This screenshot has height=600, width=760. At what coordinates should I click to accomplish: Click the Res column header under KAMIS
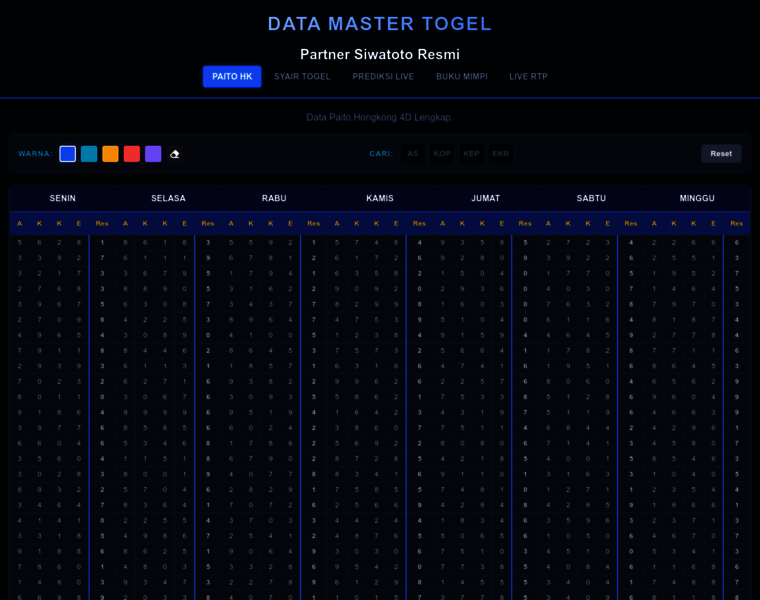(x=419, y=223)
